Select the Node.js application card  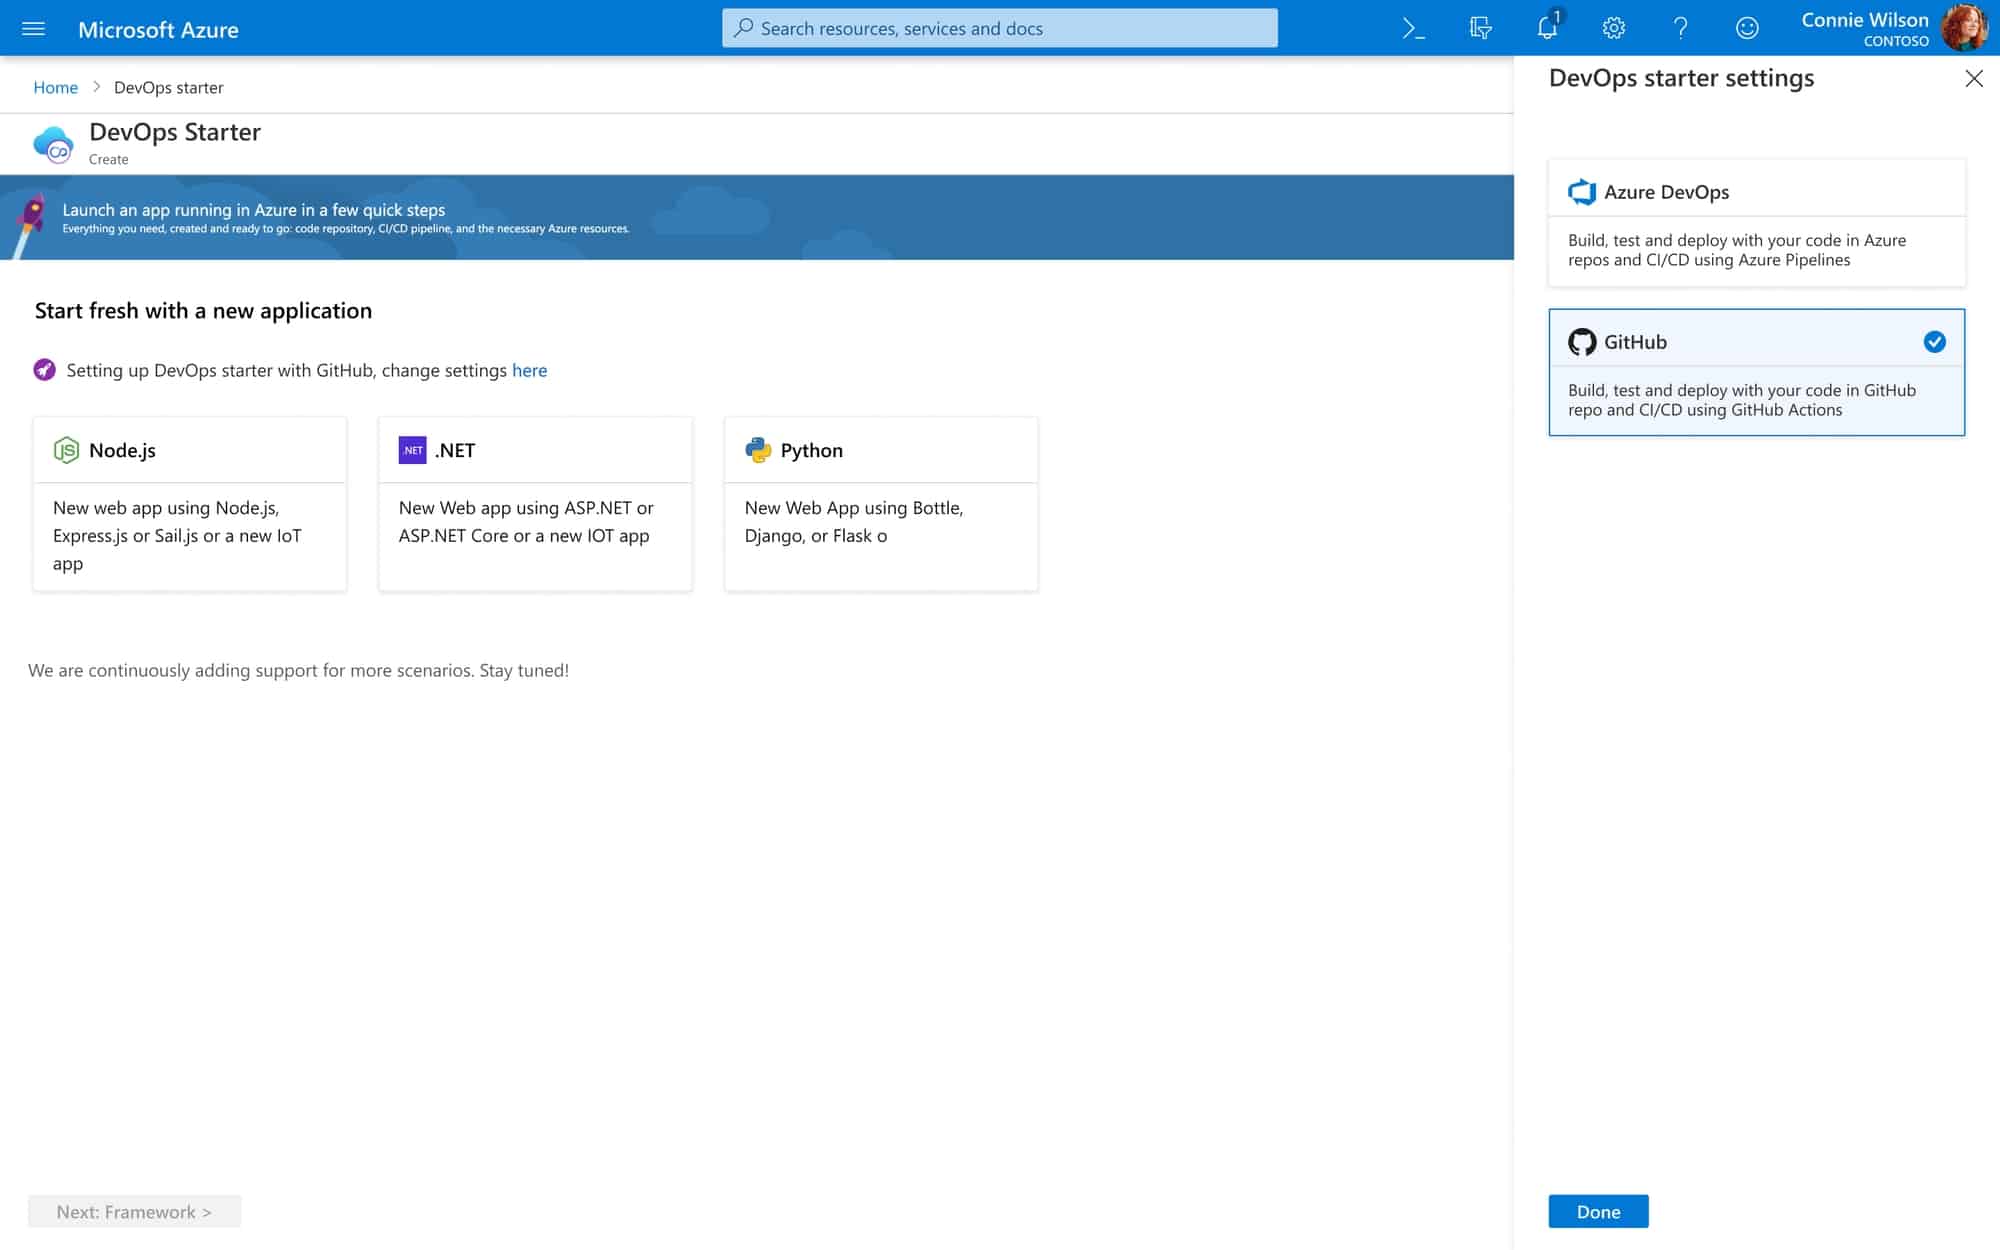[x=189, y=504]
